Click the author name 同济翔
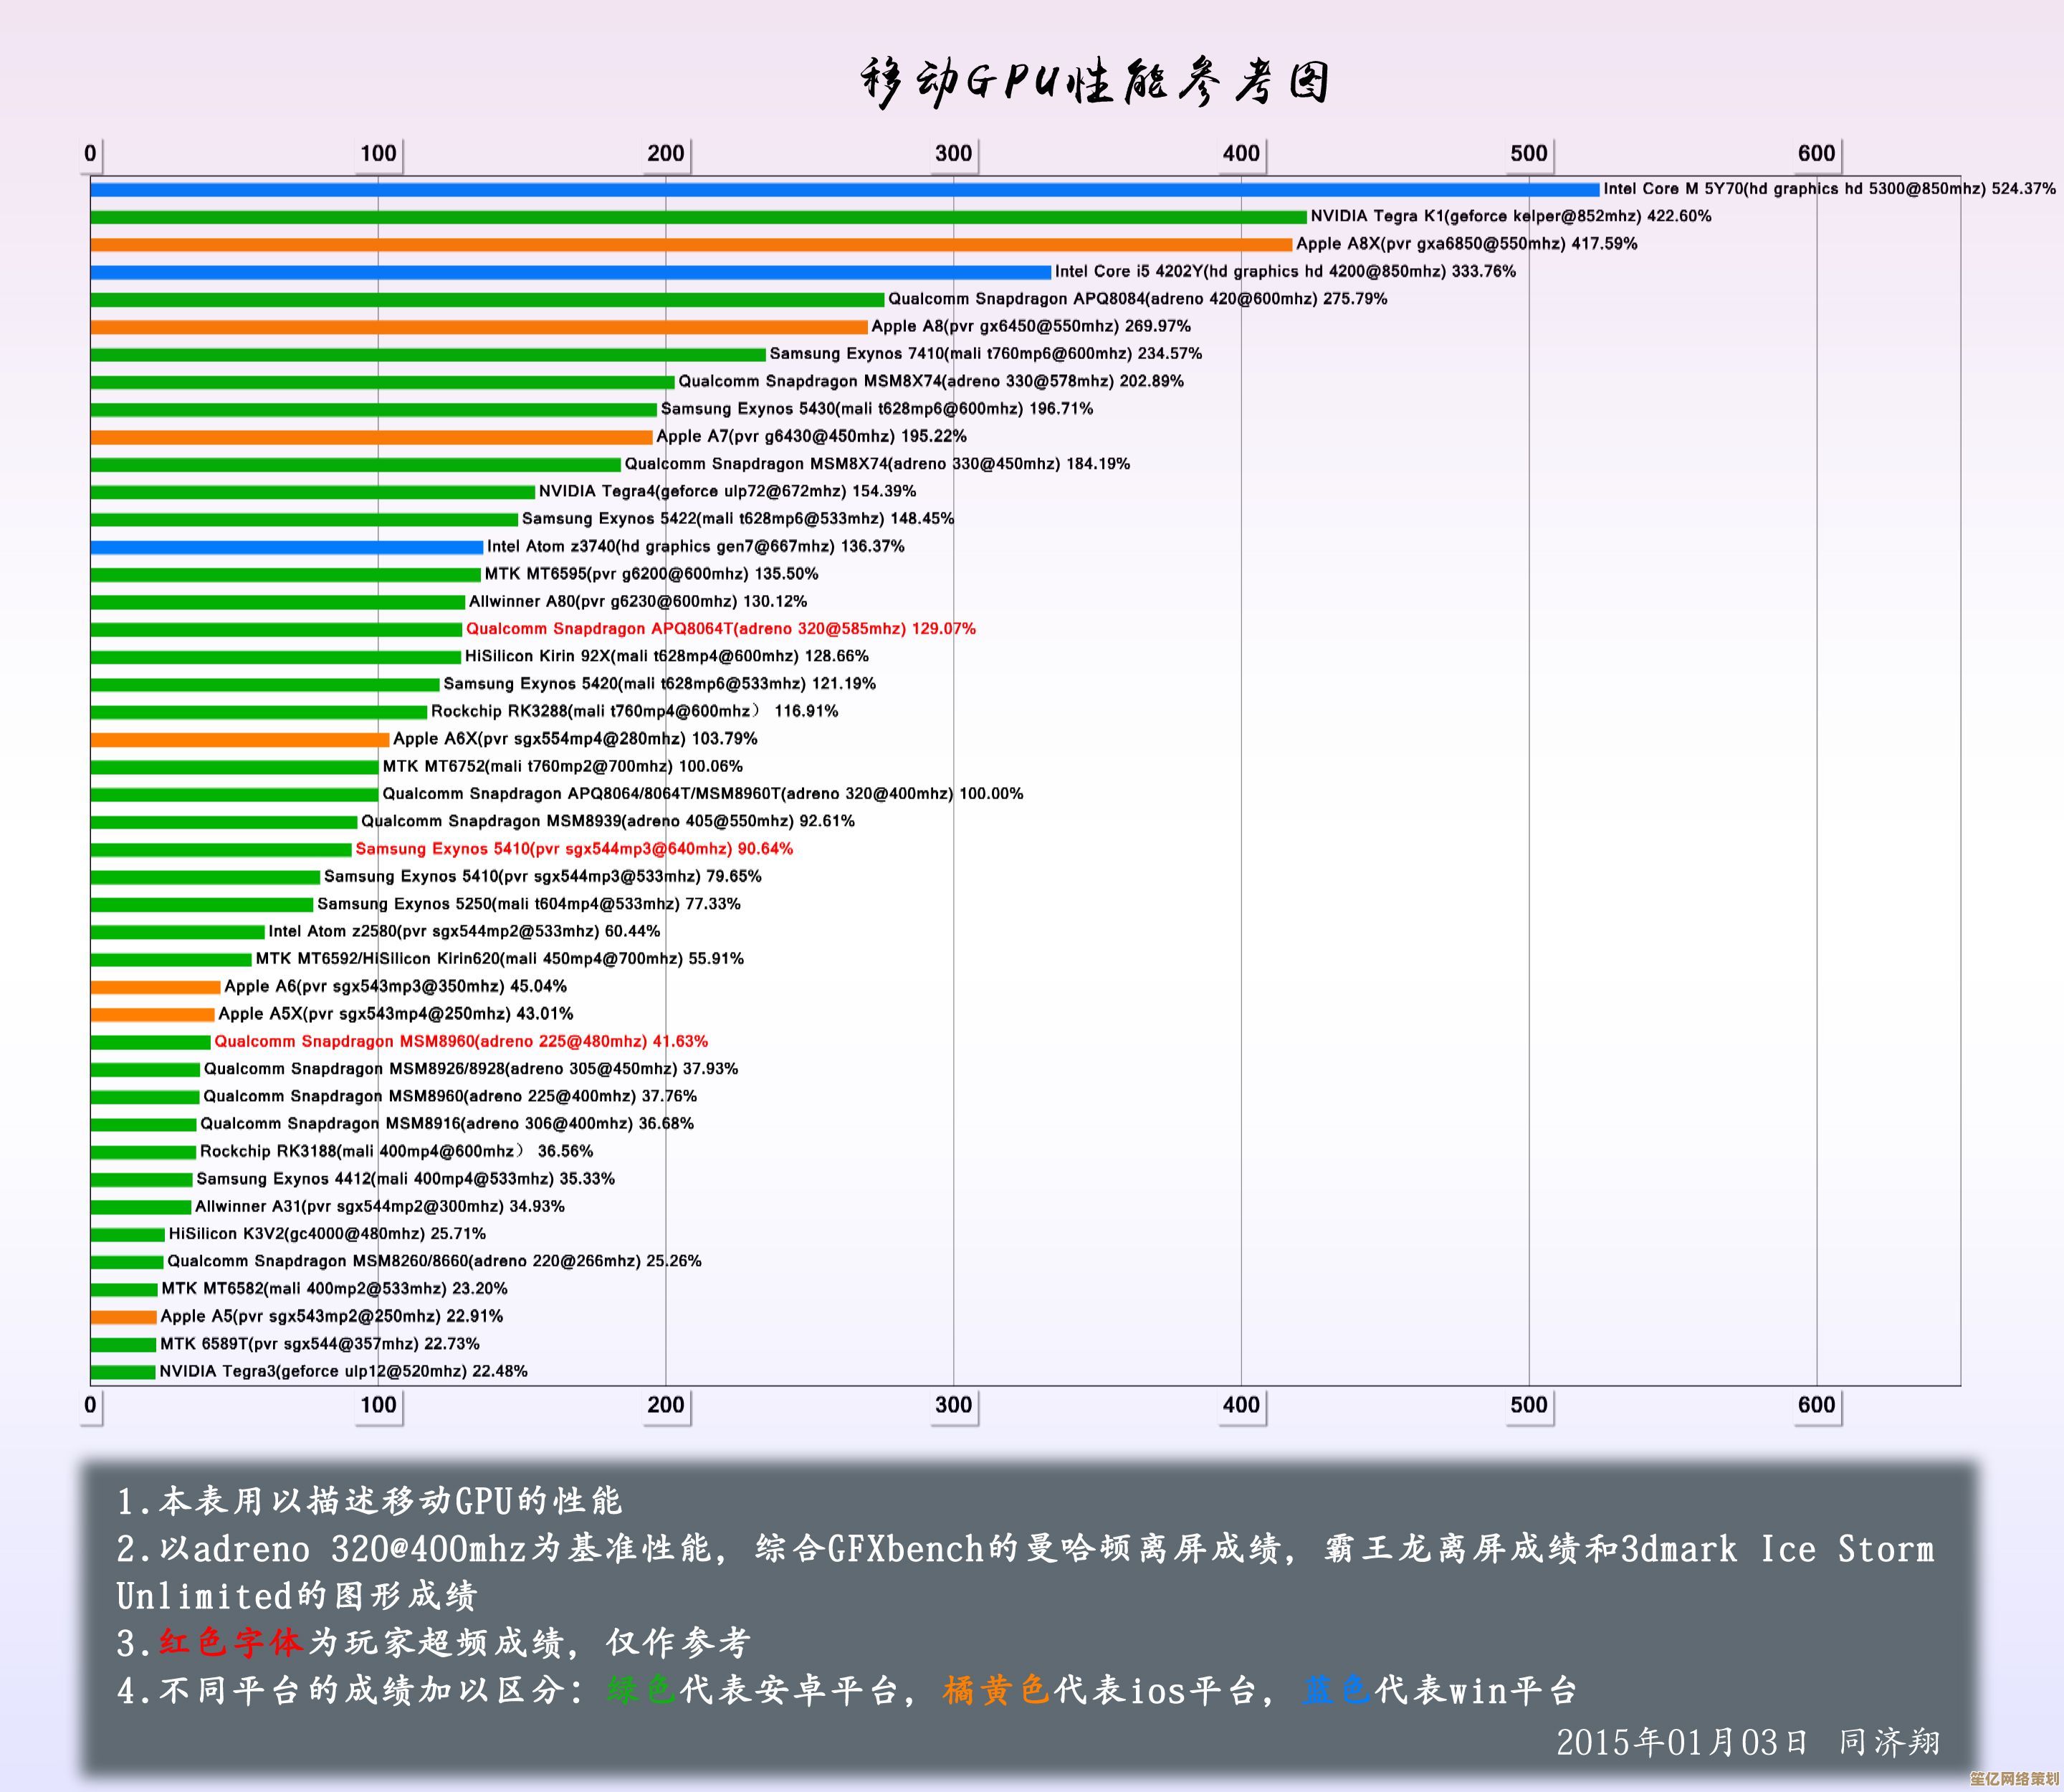The height and width of the screenshot is (1792, 2064). click(x=1889, y=1743)
